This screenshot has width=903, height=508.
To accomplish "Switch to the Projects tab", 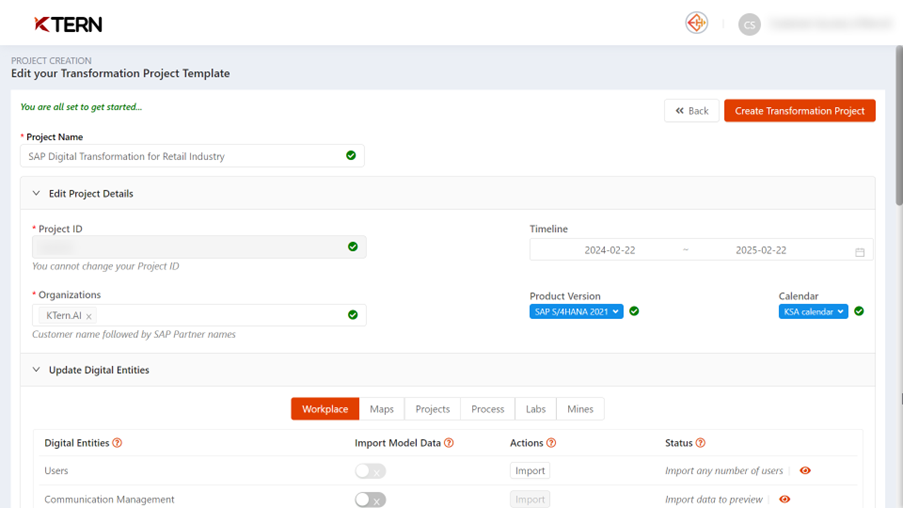I will click(x=432, y=409).
